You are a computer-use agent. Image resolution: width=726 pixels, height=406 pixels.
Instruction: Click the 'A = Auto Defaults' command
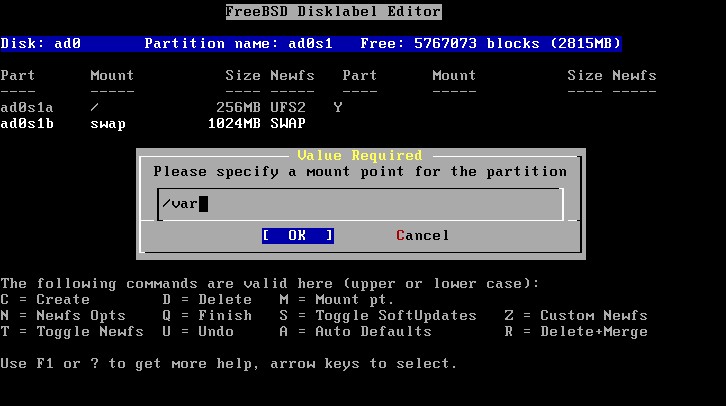(x=355, y=331)
